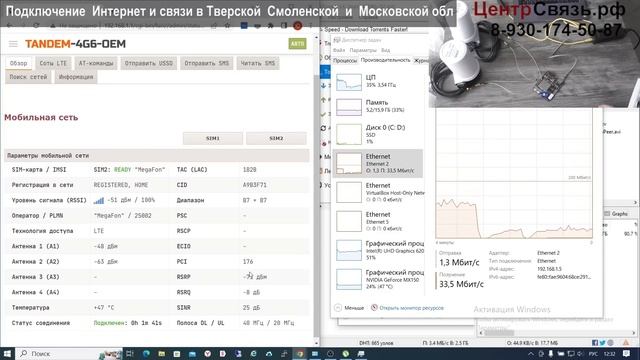
Task: Click the IPv4 address 192.168.1.5
Action: coord(549,269)
